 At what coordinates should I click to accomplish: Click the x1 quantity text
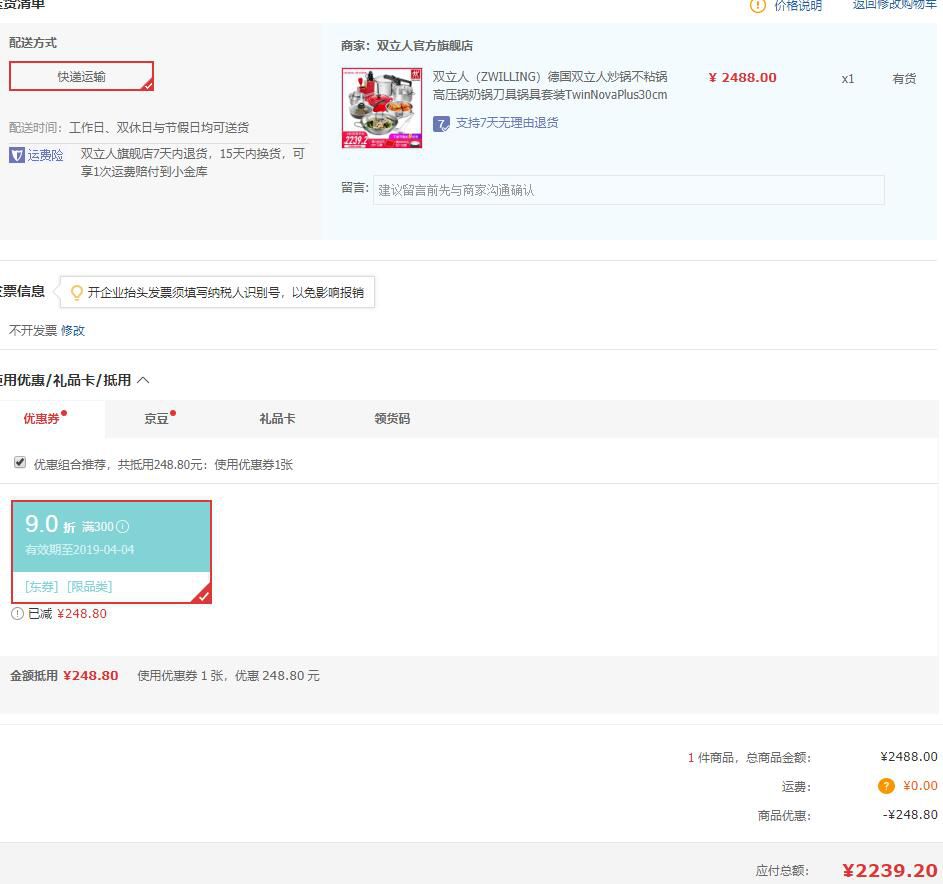847,79
